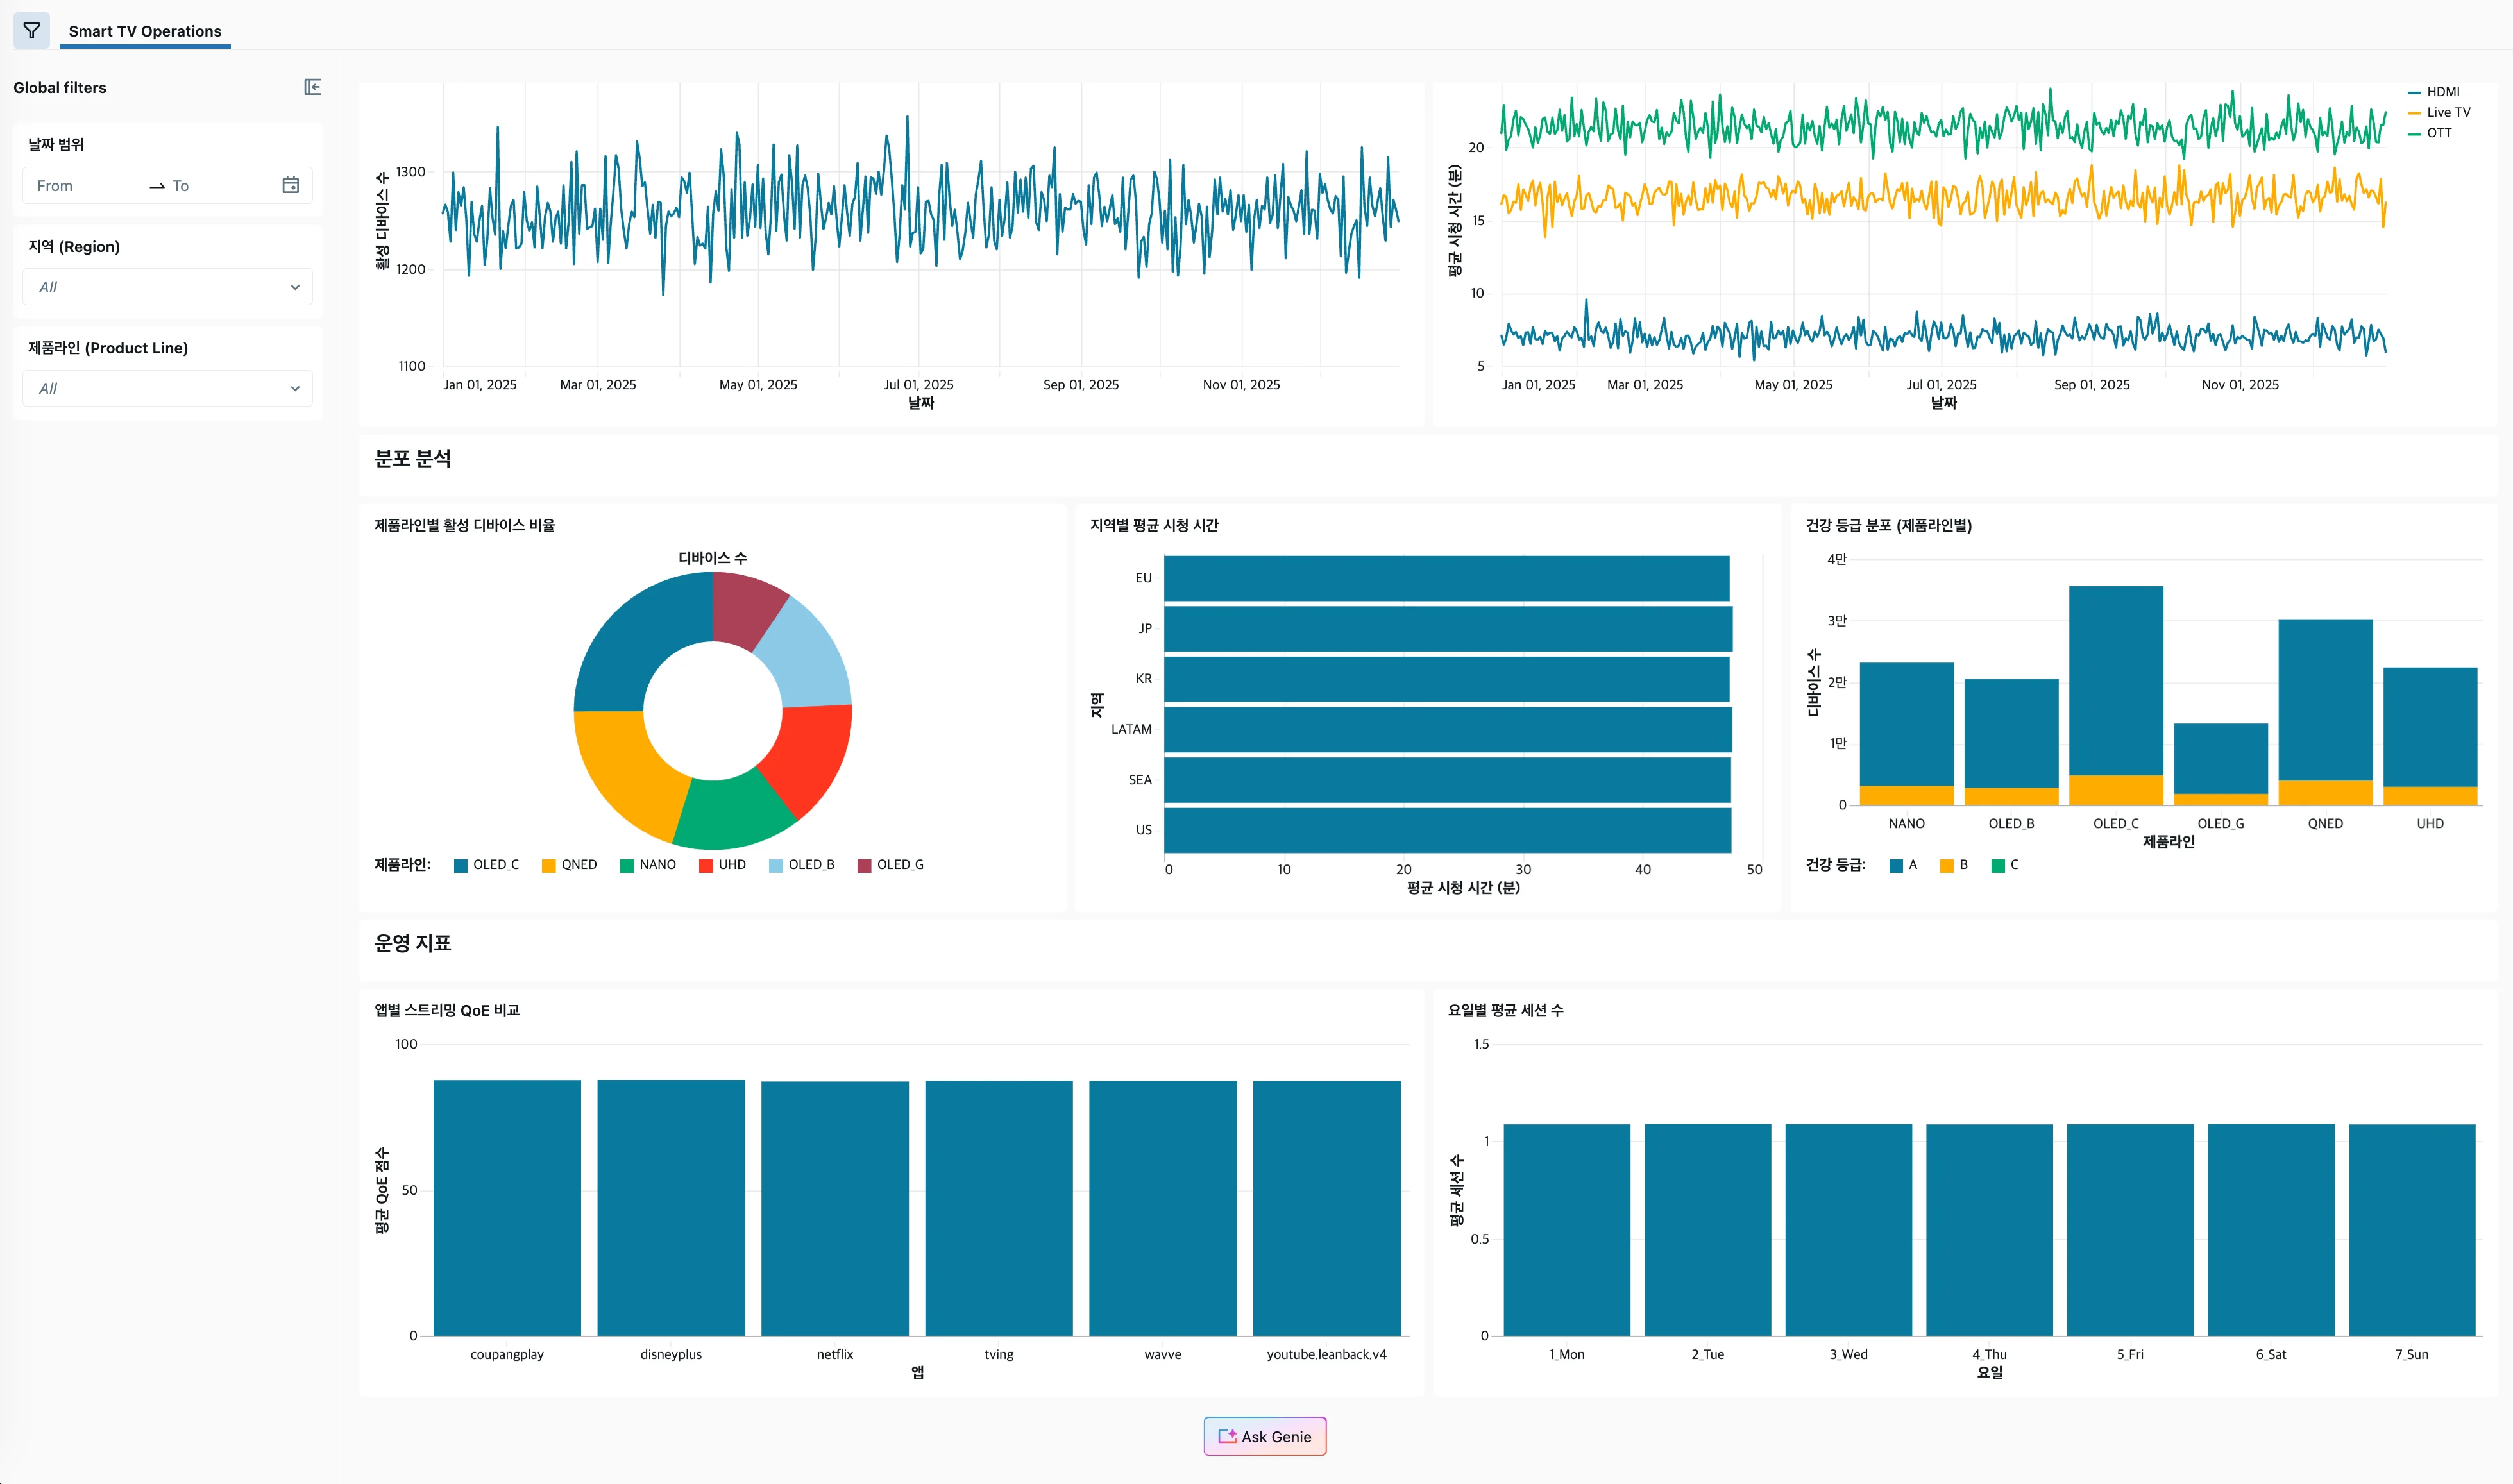The image size is (2513, 1484).
Task: Select OLED_B legend swatch
Action: click(x=776, y=865)
